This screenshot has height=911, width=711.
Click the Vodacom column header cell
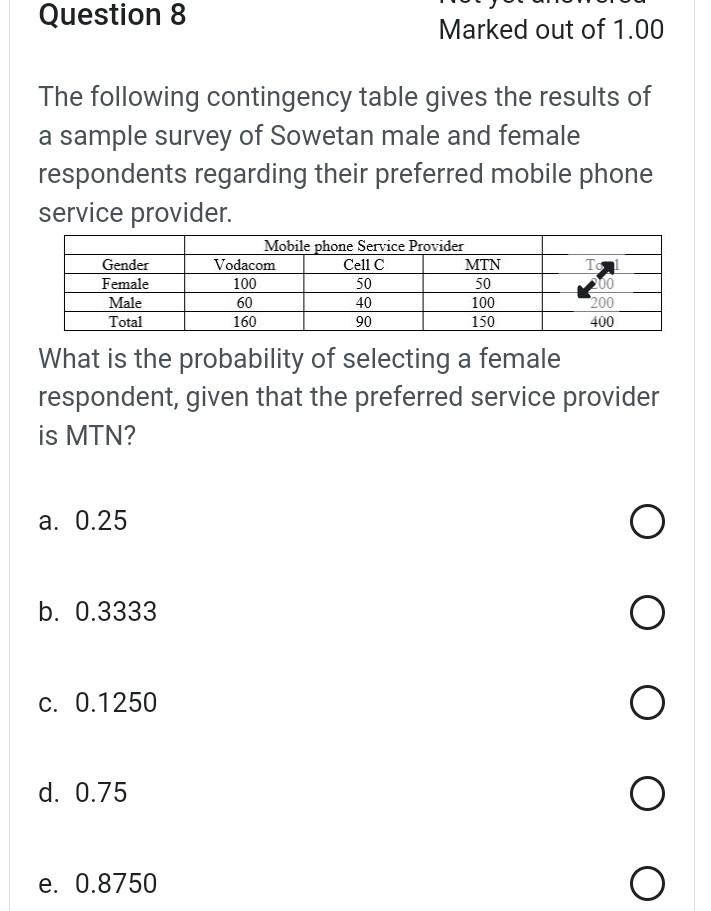243,265
